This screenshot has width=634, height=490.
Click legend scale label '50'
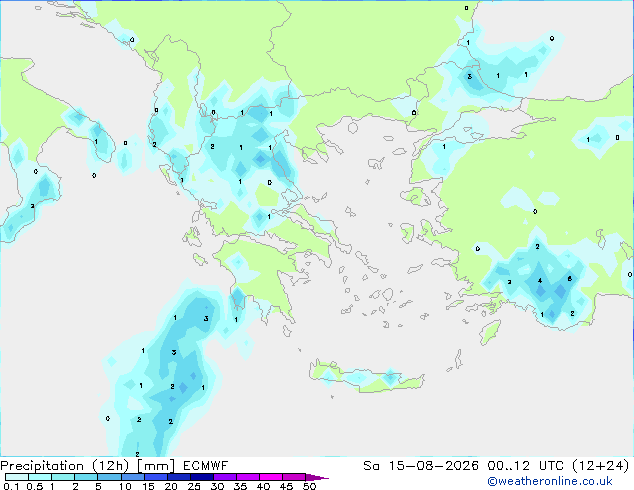tap(310, 486)
